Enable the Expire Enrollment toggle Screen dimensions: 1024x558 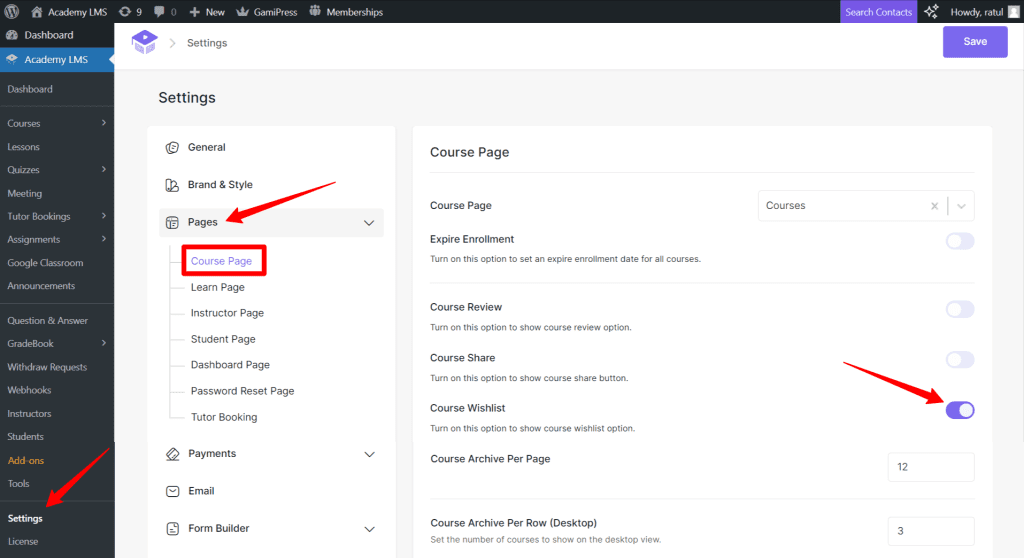pos(959,241)
